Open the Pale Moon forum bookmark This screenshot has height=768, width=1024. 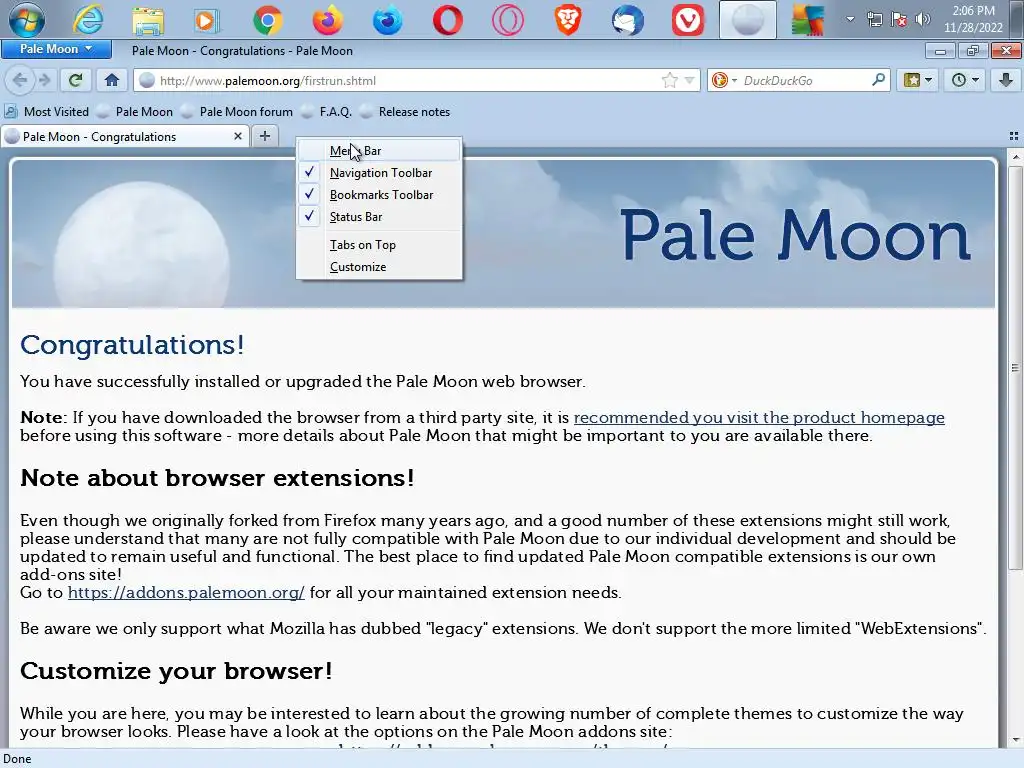tap(237, 112)
